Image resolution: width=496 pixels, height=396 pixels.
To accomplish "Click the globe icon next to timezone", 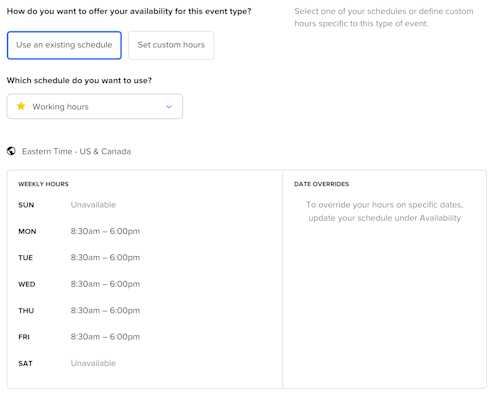I will click(x=11, y=151).
